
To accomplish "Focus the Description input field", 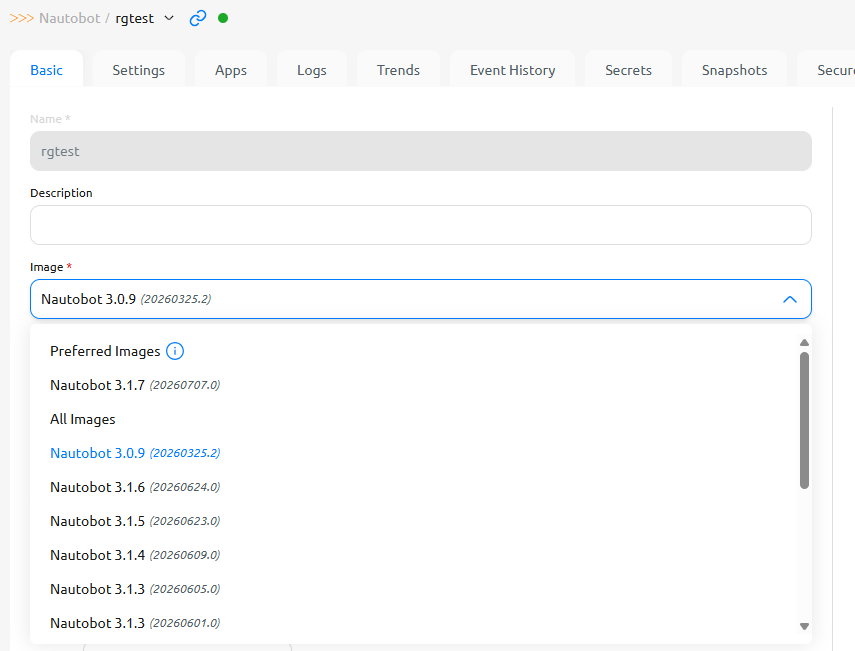I will [420, 225].
